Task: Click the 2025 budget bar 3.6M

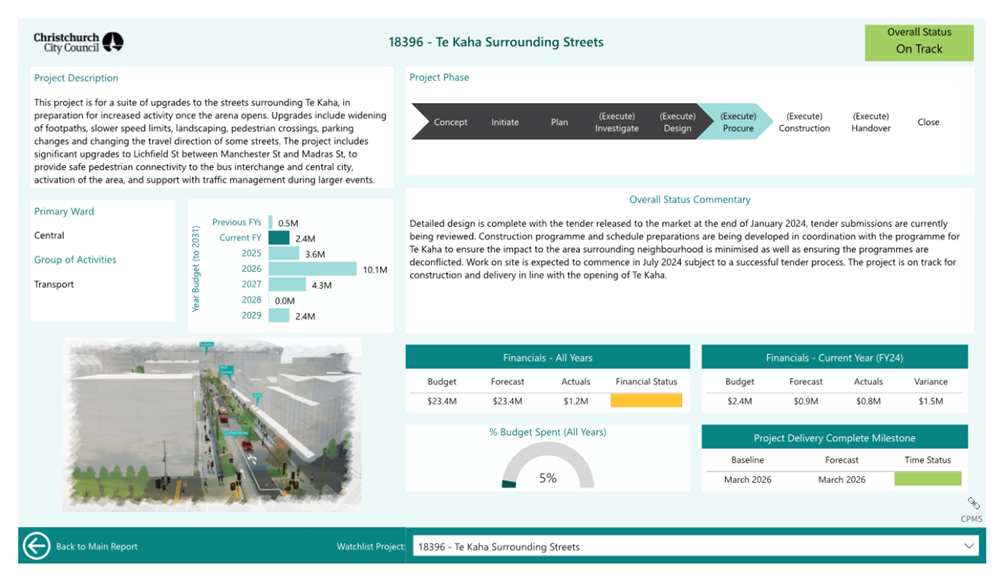Action: [284, 253]
